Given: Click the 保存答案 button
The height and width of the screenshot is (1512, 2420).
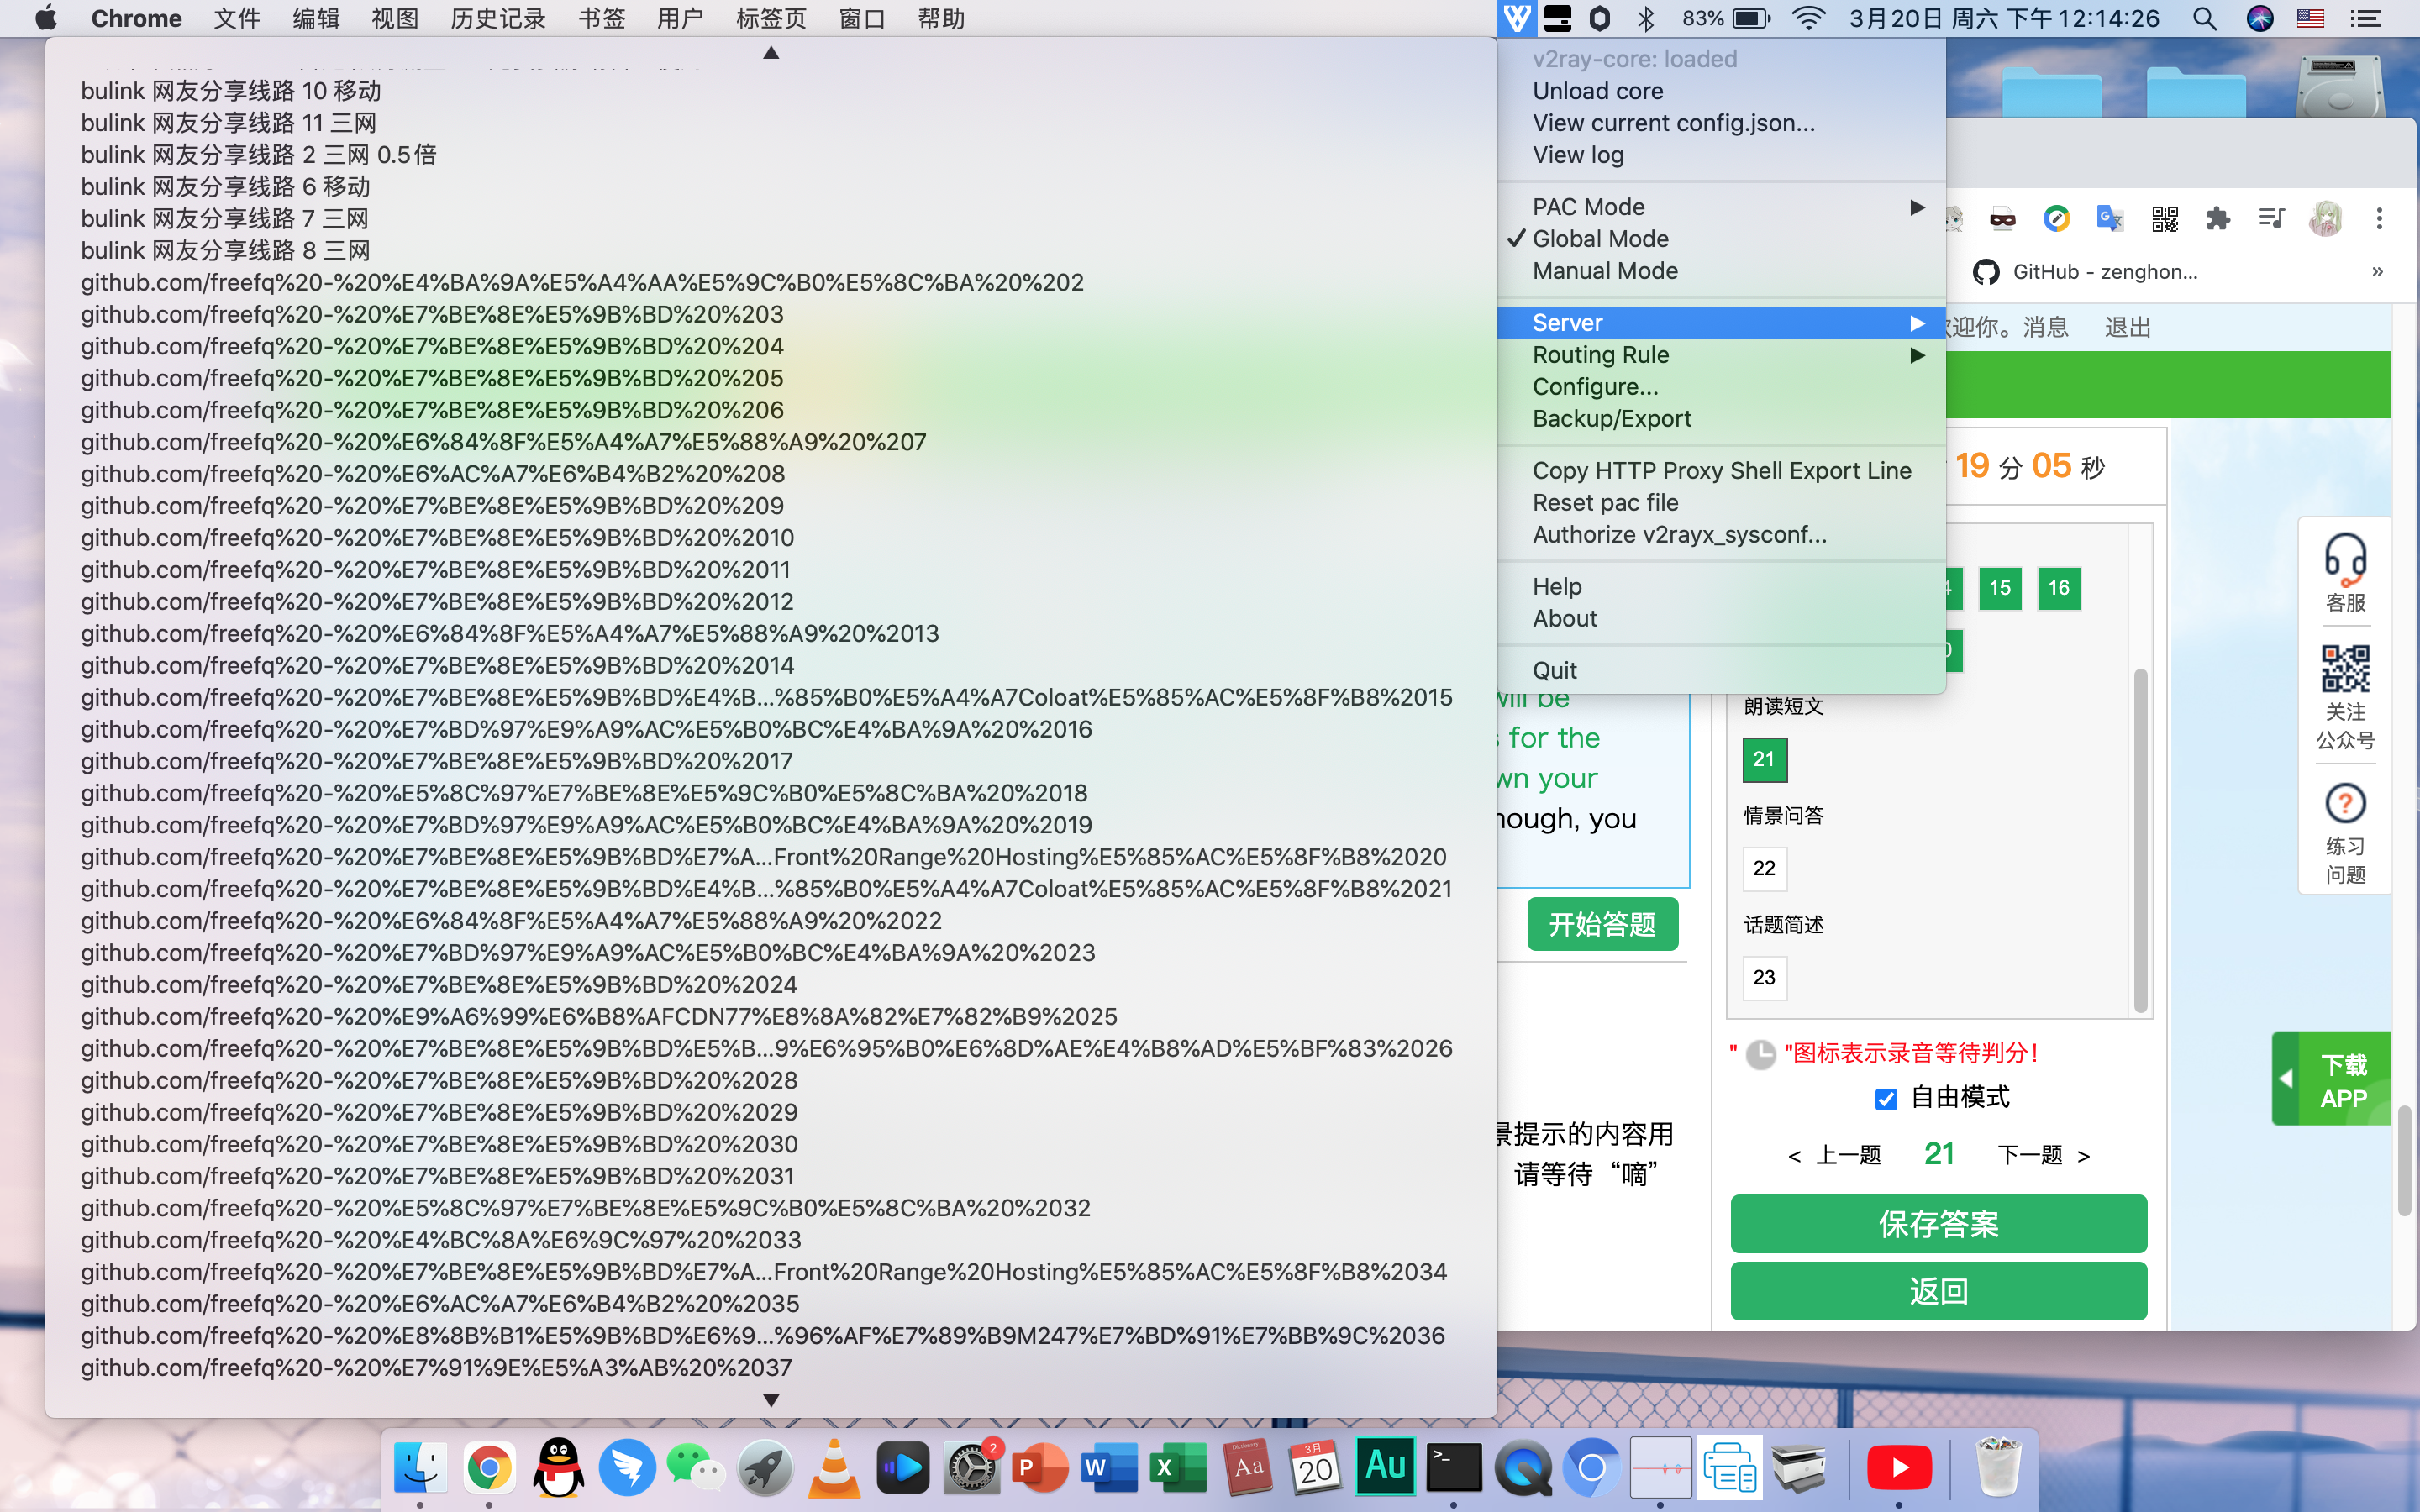Looking at the screenshot, I should point(1938,1224).
